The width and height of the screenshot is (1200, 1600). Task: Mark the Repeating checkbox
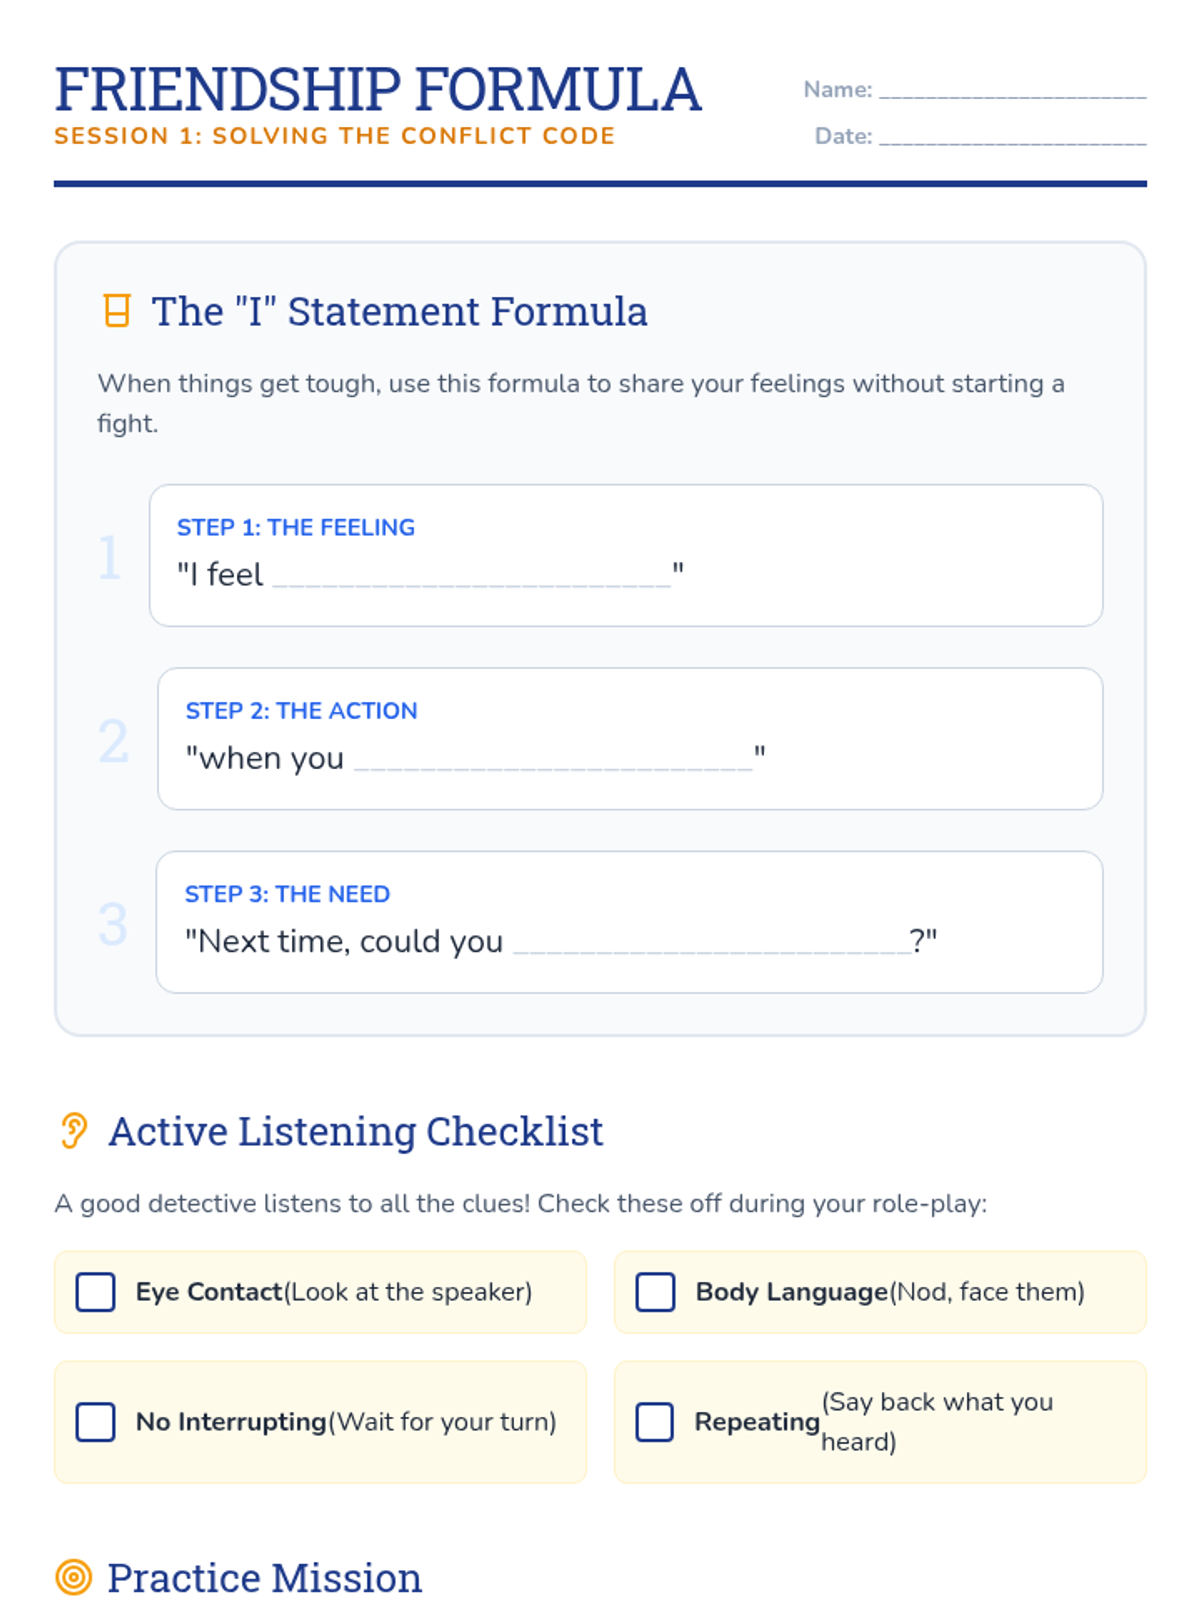655,1422
